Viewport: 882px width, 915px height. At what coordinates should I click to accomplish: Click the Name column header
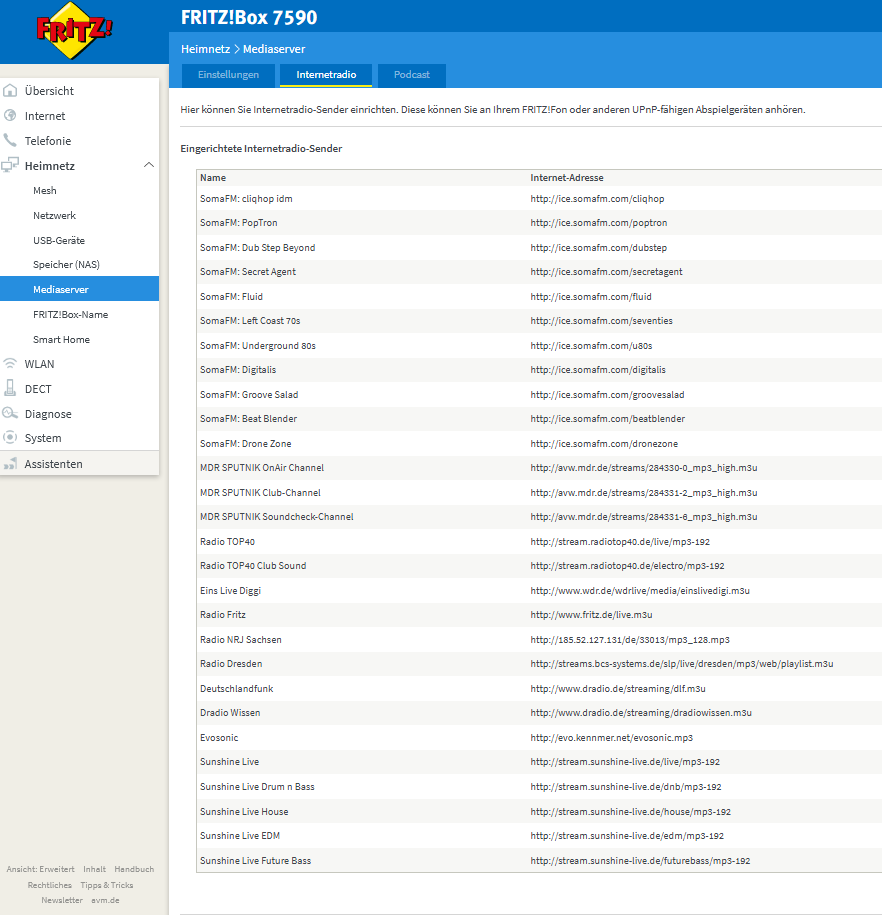click(213, 177)
